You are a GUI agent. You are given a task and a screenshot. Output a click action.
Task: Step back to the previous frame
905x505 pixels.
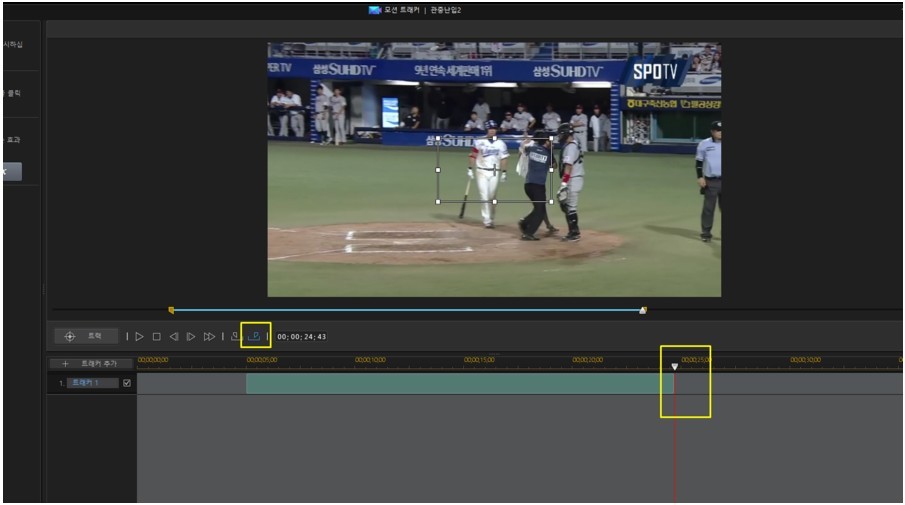tap(173, 337)
